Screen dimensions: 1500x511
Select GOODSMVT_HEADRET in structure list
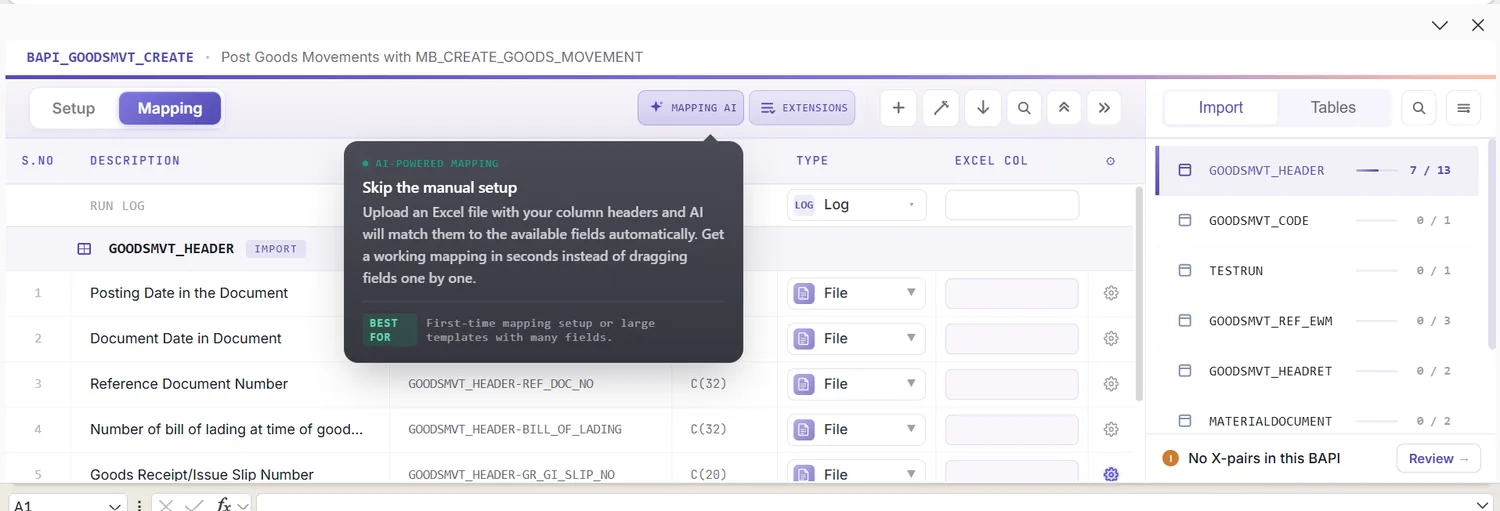coord(1317,370)
